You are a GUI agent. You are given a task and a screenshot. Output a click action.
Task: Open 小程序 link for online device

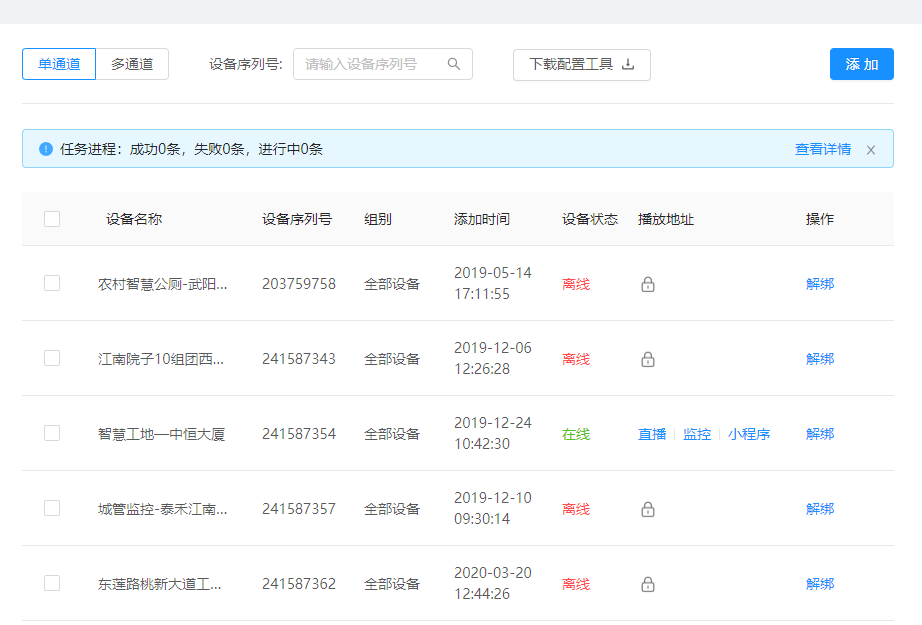pos(748,434)
